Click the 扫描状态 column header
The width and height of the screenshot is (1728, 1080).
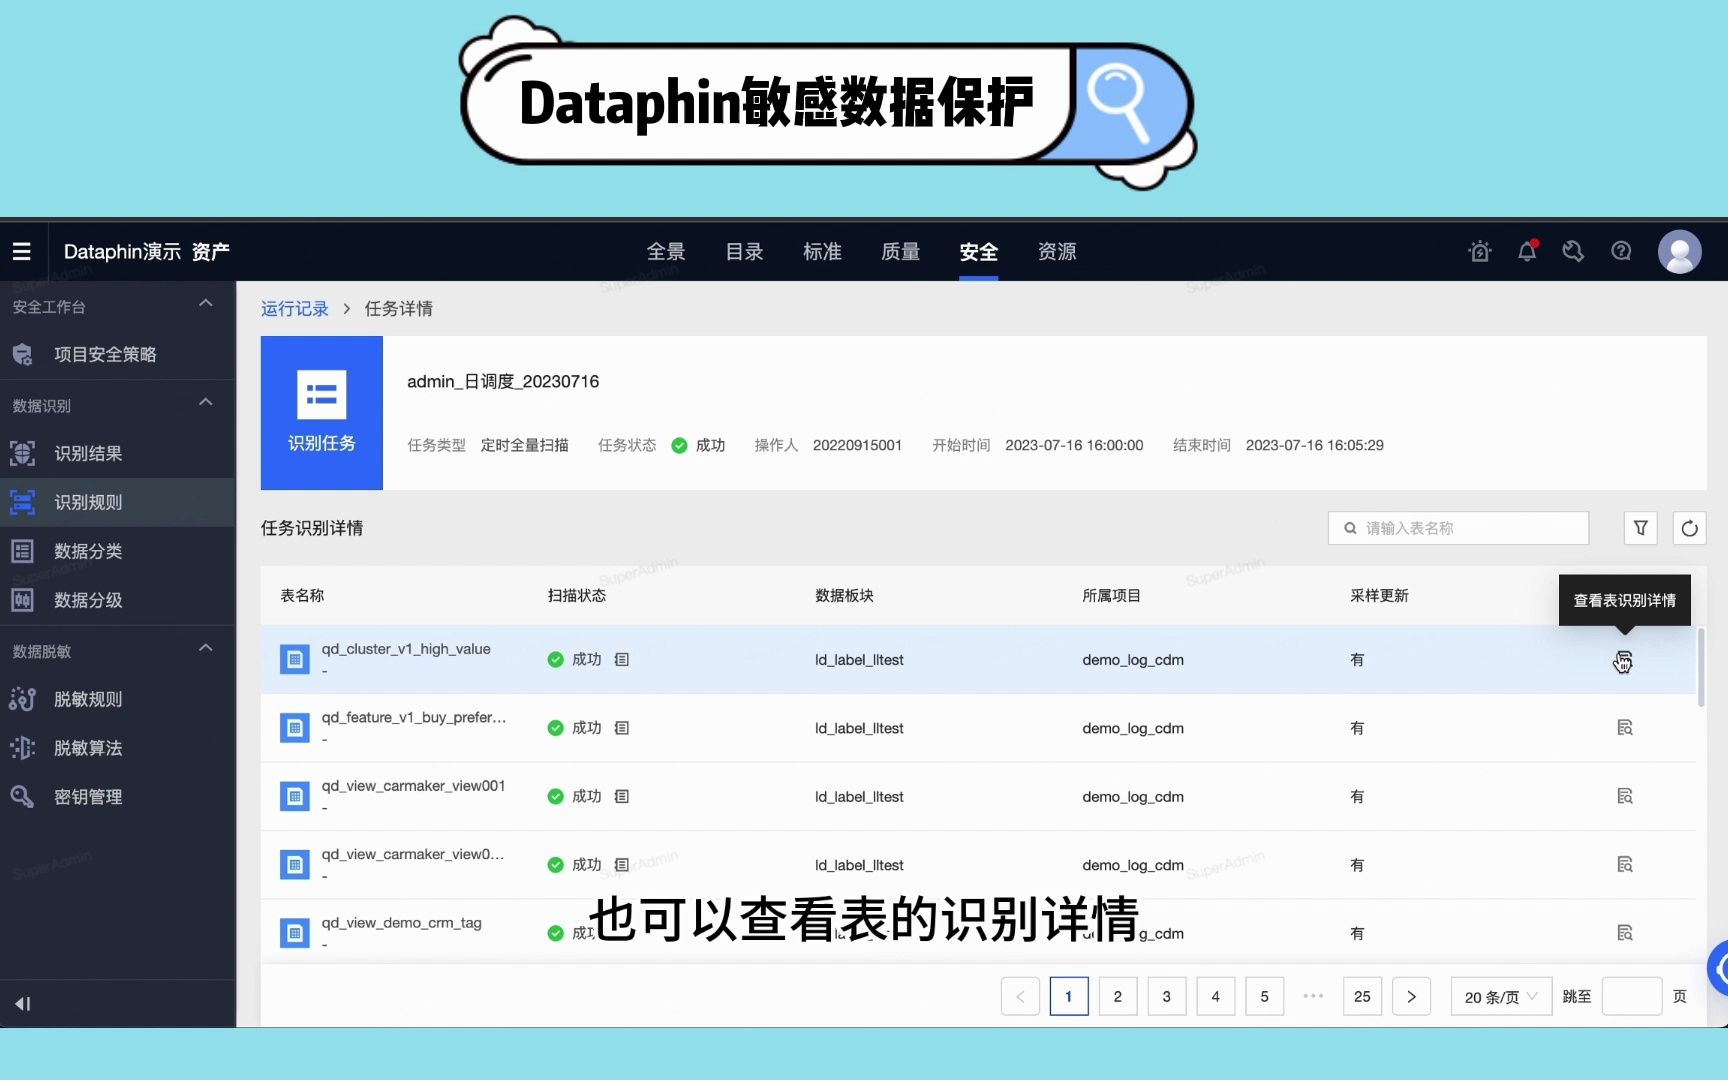coord(576,596)
